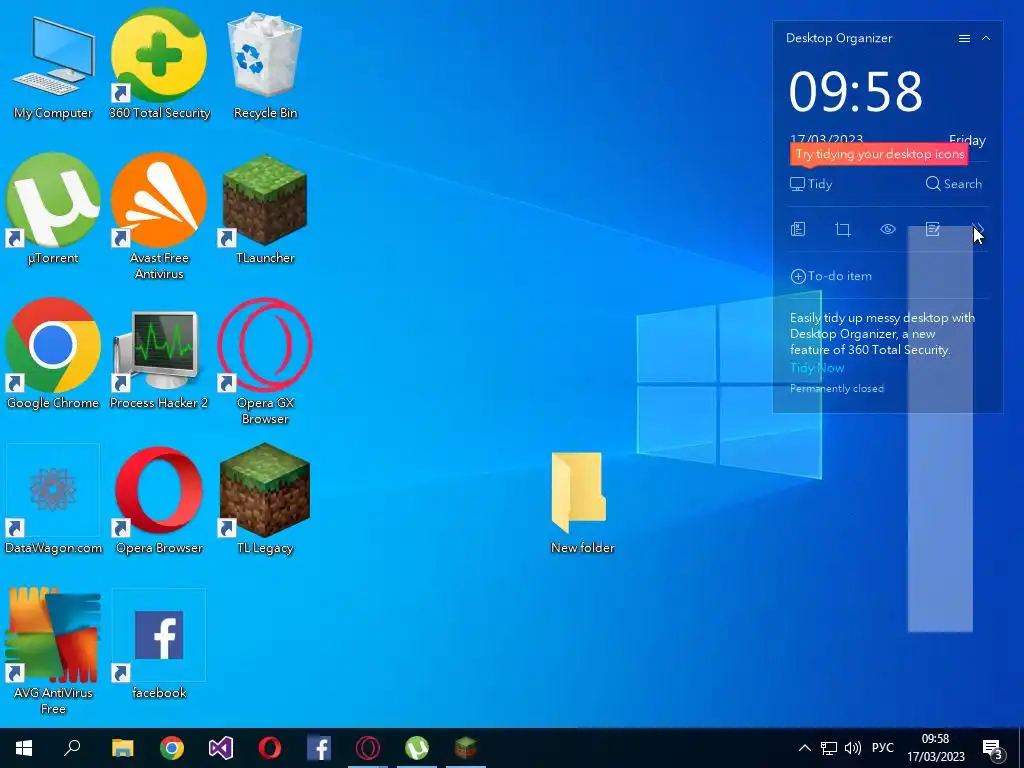The width and height of the screenshot is (1024, 768).
Task: Launch 360 Total Security shortcut
Action: point(159,65)
